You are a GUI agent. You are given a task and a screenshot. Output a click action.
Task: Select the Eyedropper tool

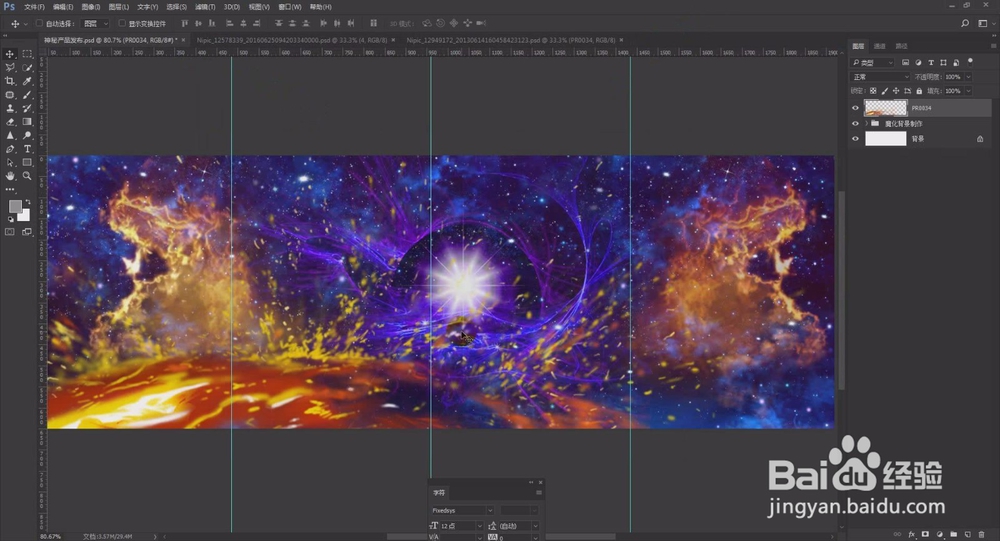[27, 81]
